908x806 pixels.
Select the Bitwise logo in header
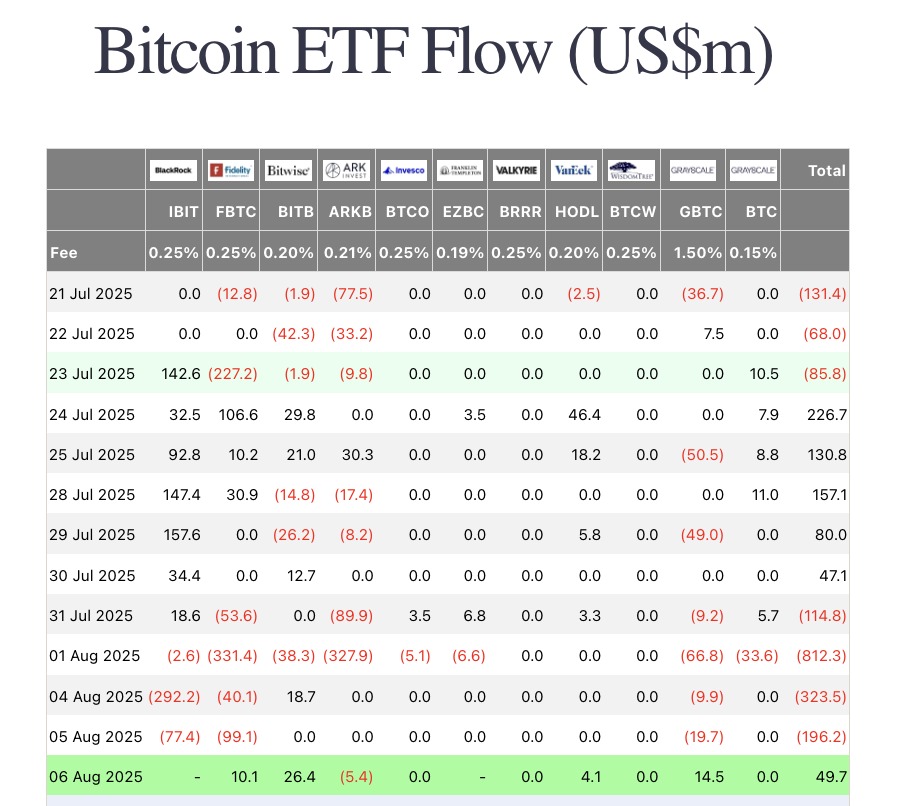[288, 170]
